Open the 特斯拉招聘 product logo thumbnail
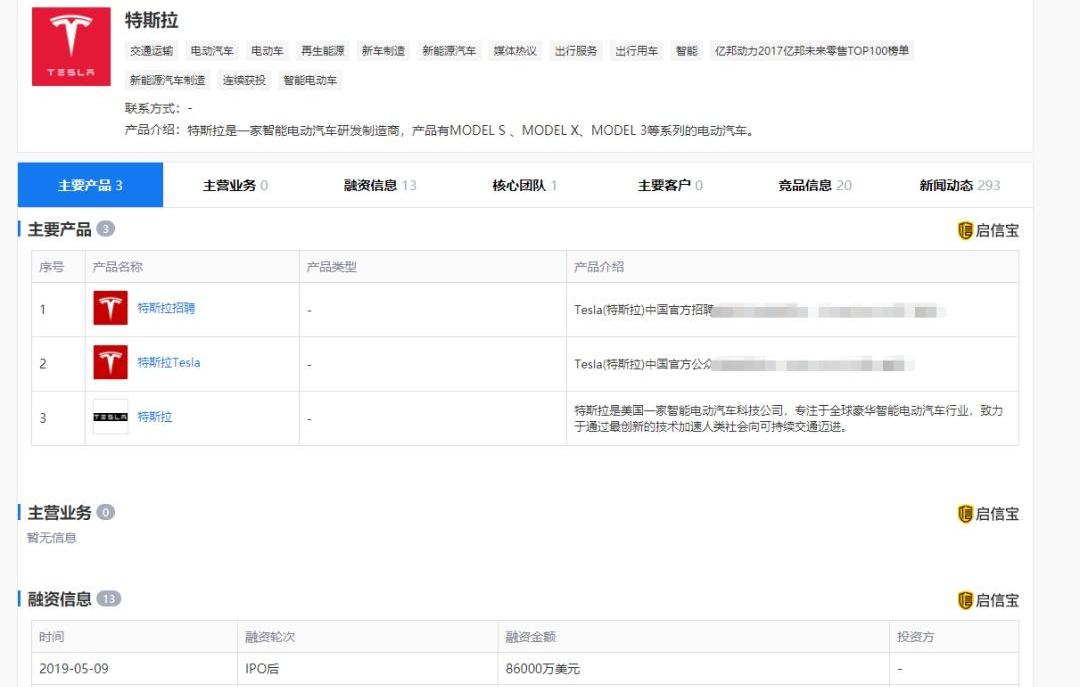1080x687 pixels. (110, 308)
